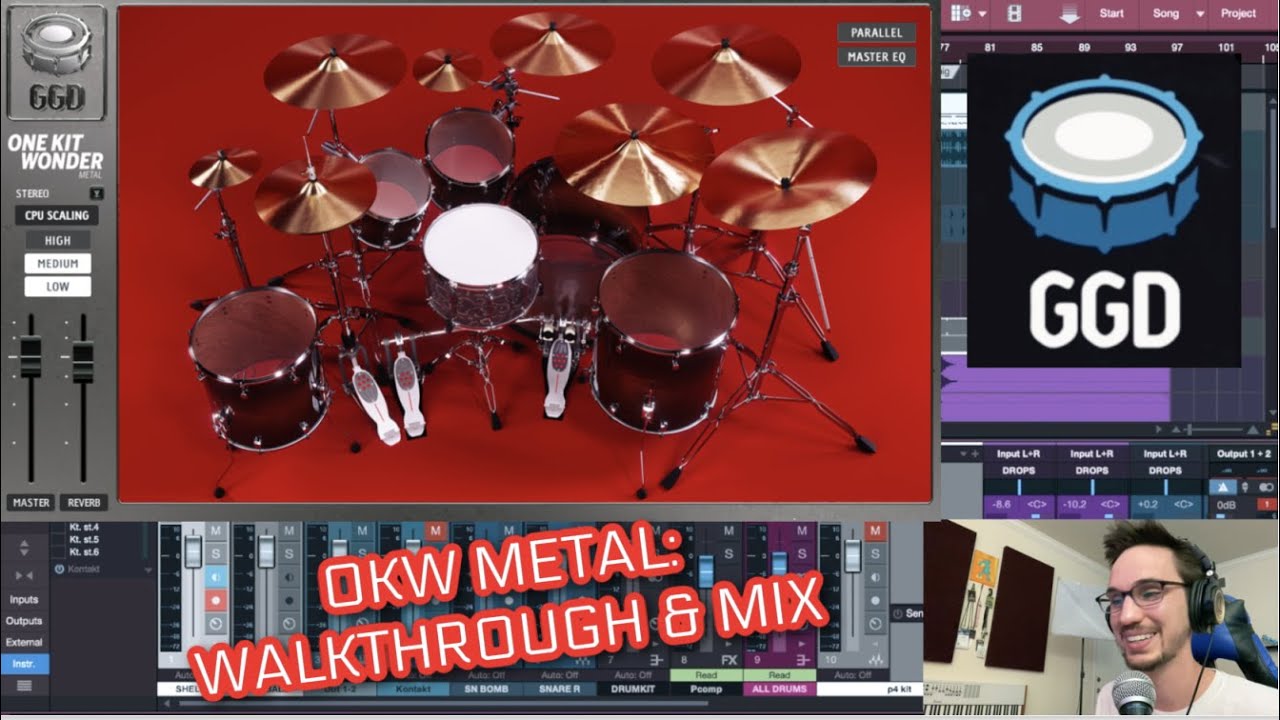Toggle the Kontakt power icon

coord(59,569)
